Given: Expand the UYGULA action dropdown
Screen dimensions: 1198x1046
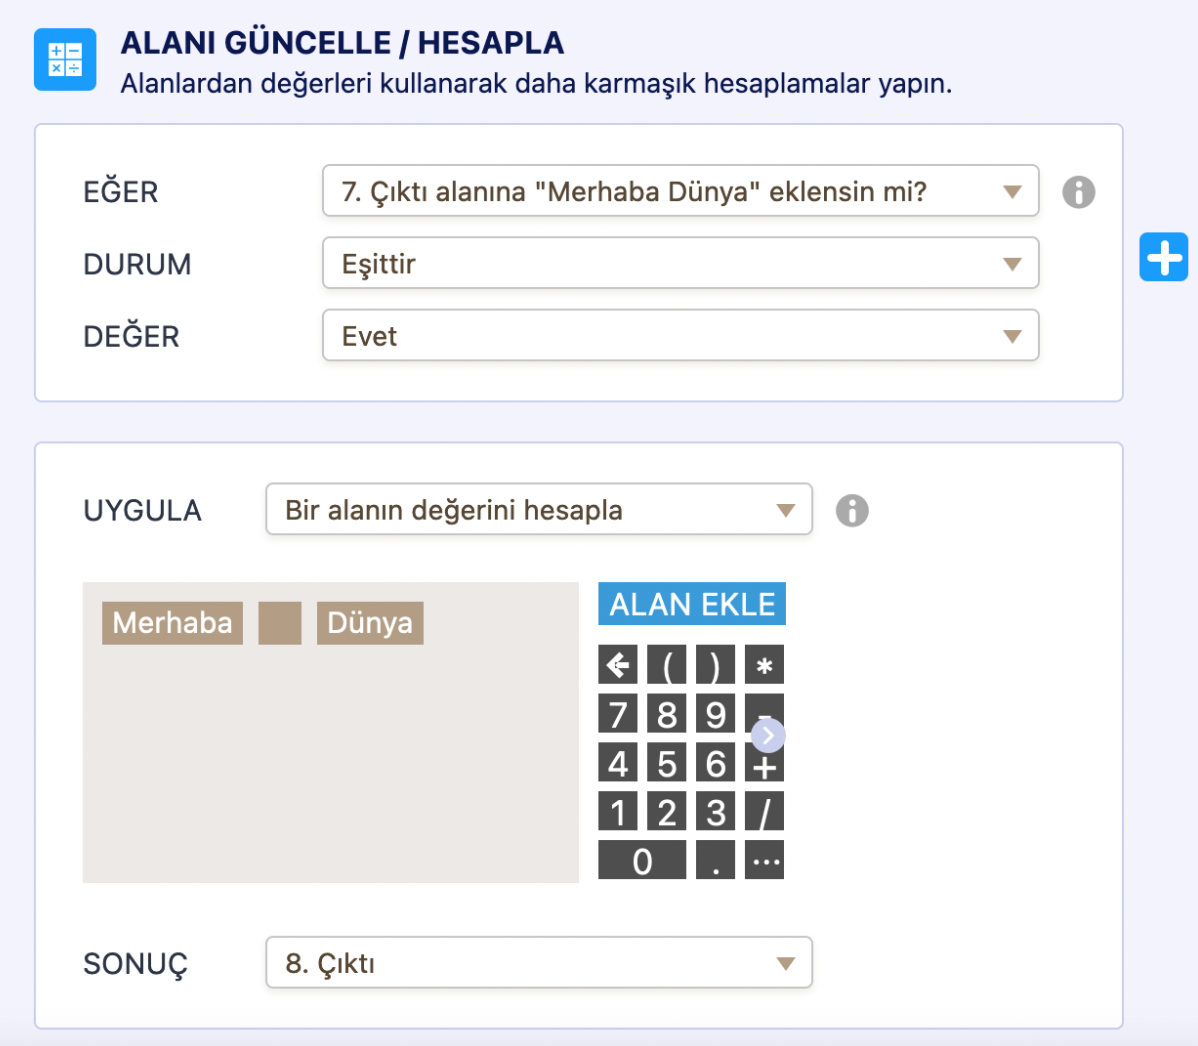Looking at the screenshot, I should pyautogui.click(x=538, y=510).
